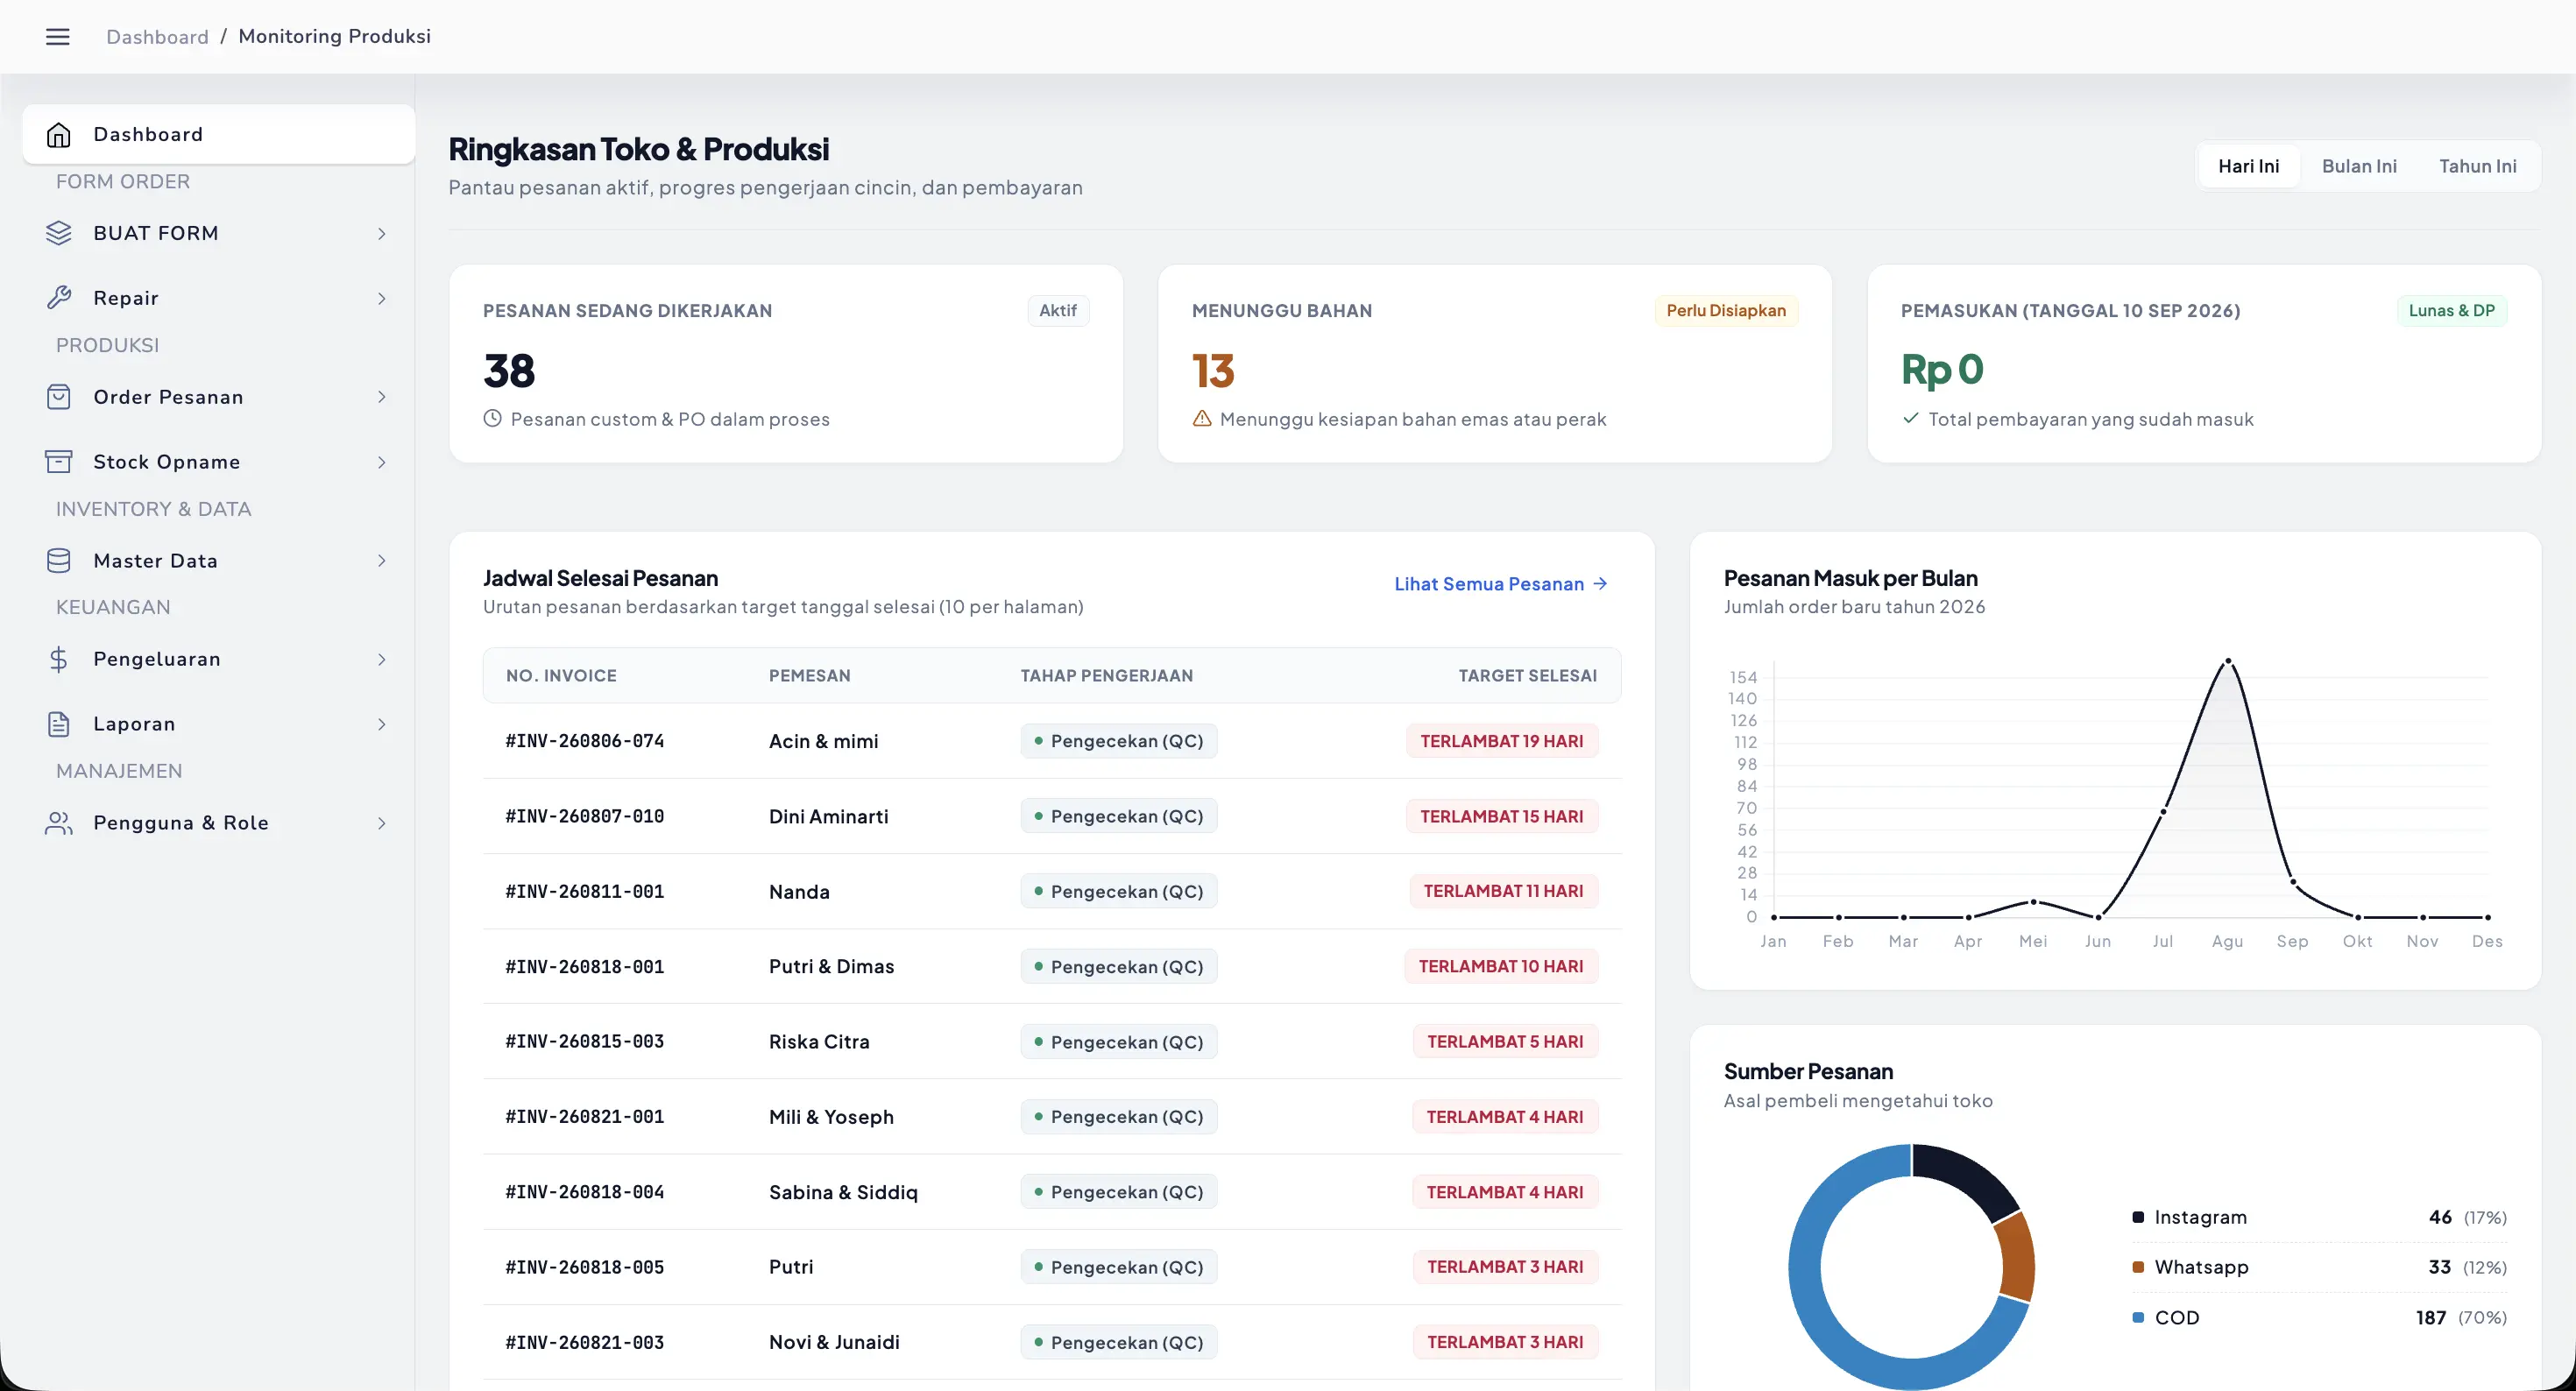Click the Whatsapp legend color swatch
This screenshot has width=2576, height=1391.
coord(2138,1267)
